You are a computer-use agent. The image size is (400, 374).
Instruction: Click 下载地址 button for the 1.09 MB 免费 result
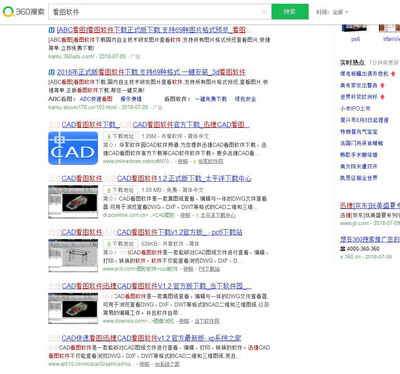[120, 190]
